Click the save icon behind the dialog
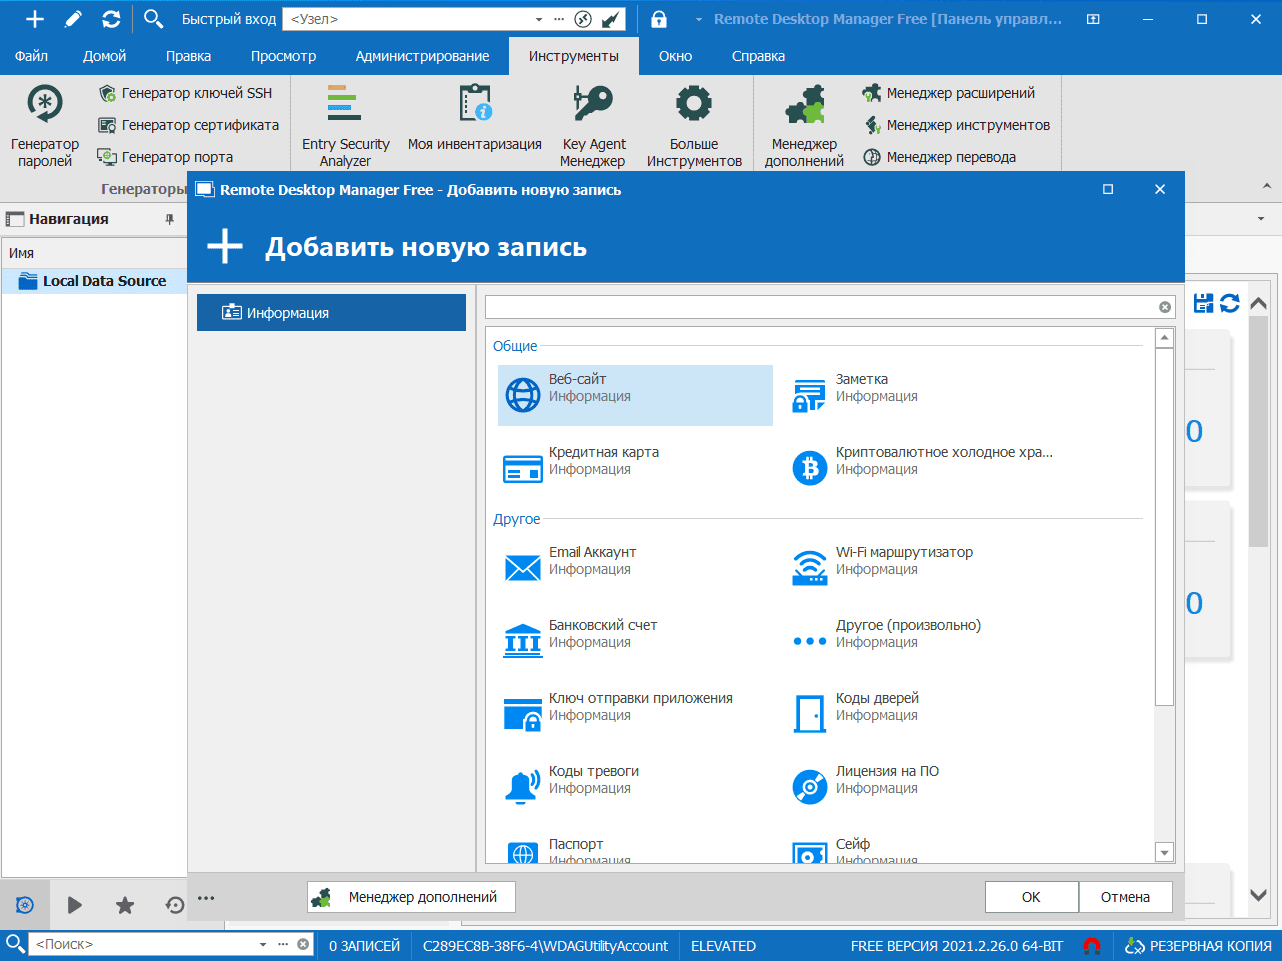Viewport: 1282px width, 961px height. (x=1204, y=303)
